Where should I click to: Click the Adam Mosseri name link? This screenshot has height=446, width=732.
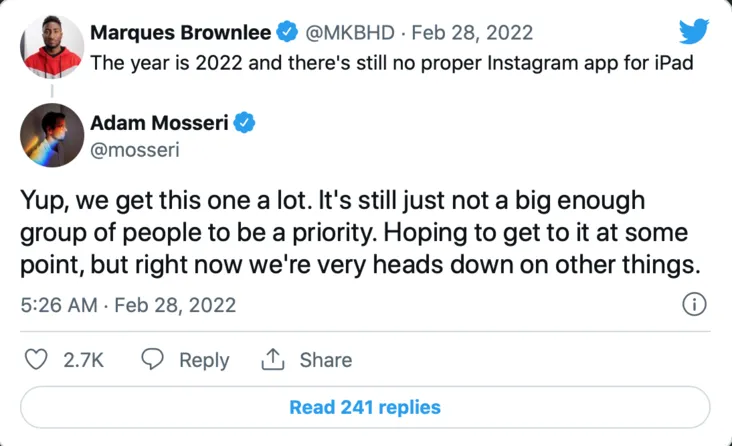(159, 123)
